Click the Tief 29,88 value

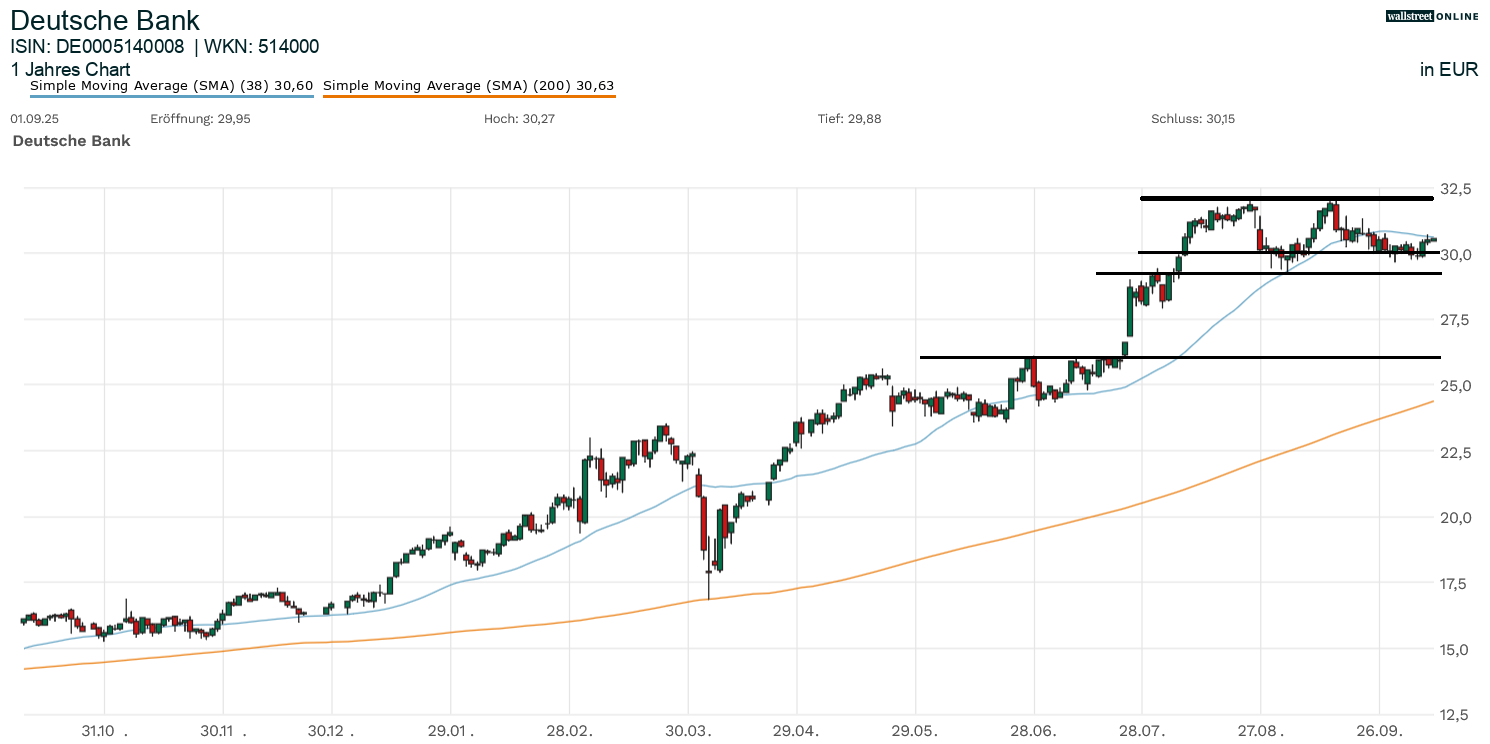click(x=849, y=119)
